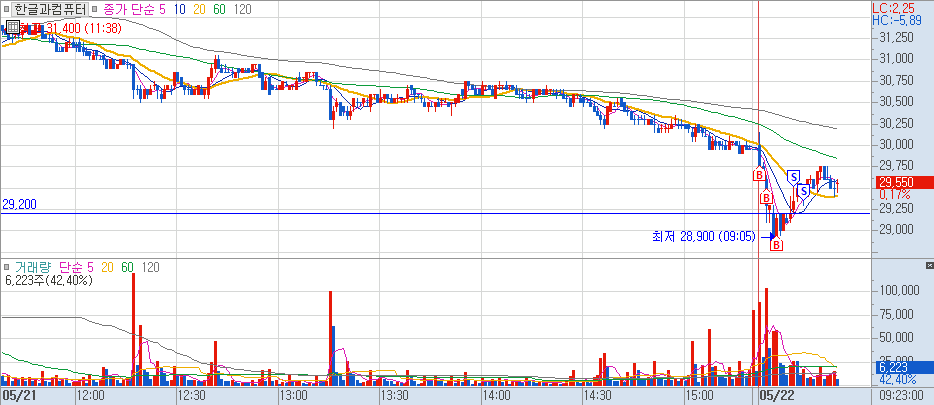Viewport: 934px width, 405px height.
Task: Select the blue 10 moving average legend
Action: click(x=178, y=9)
